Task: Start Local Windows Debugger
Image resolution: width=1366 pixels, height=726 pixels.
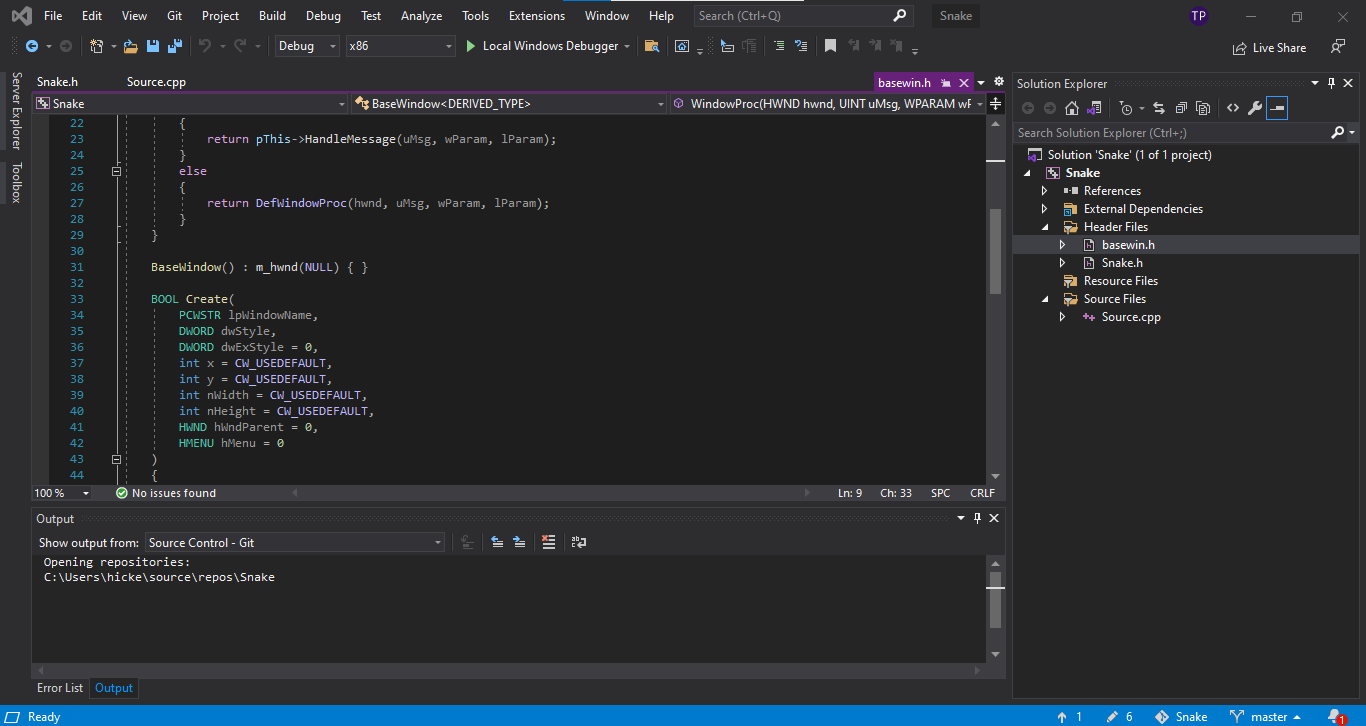Action: coord(548,46)
